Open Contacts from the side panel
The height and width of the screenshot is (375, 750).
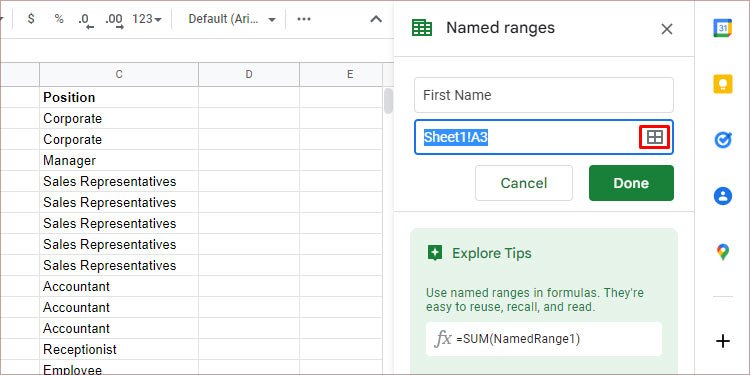pos(723,196)
